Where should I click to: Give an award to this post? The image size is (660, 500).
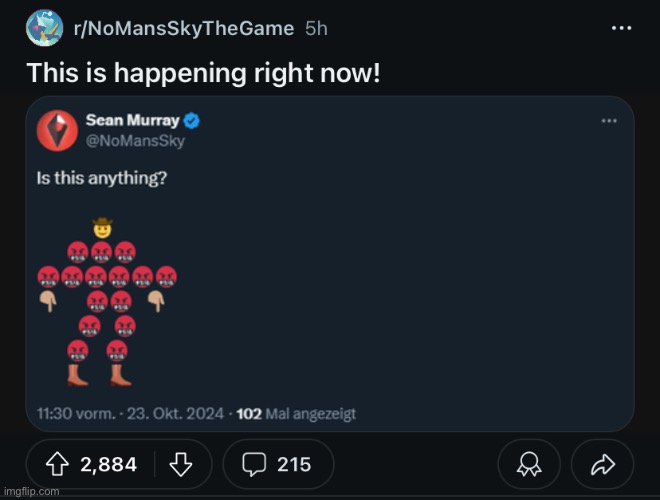coord(529,464)
